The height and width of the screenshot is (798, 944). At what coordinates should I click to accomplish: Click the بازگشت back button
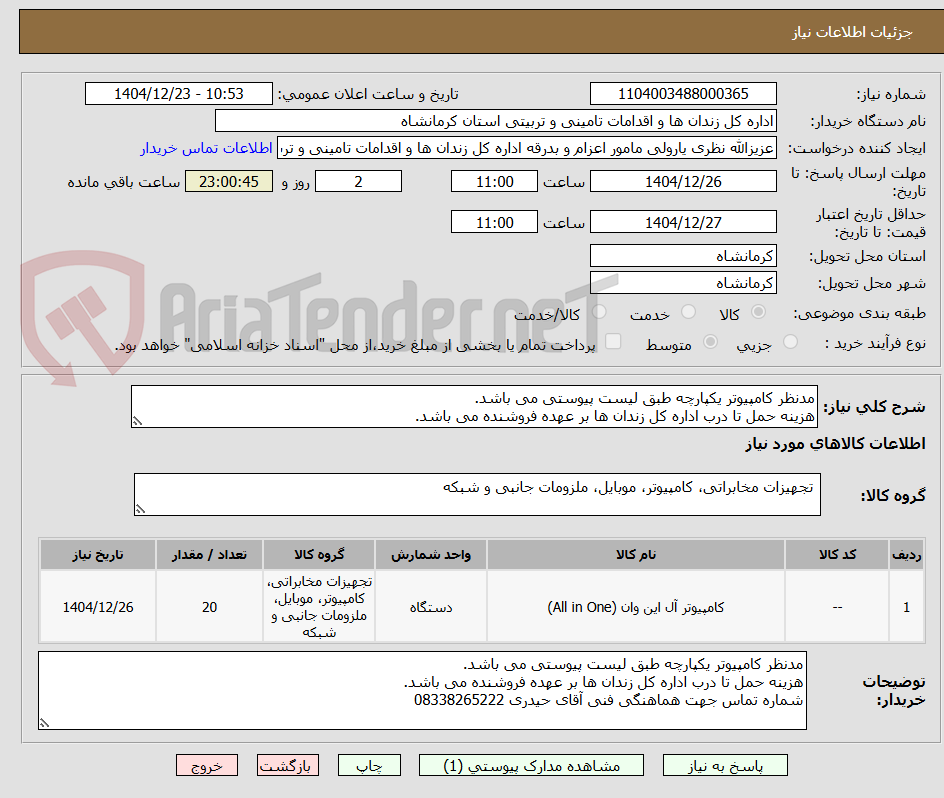(x=288, y=765)
